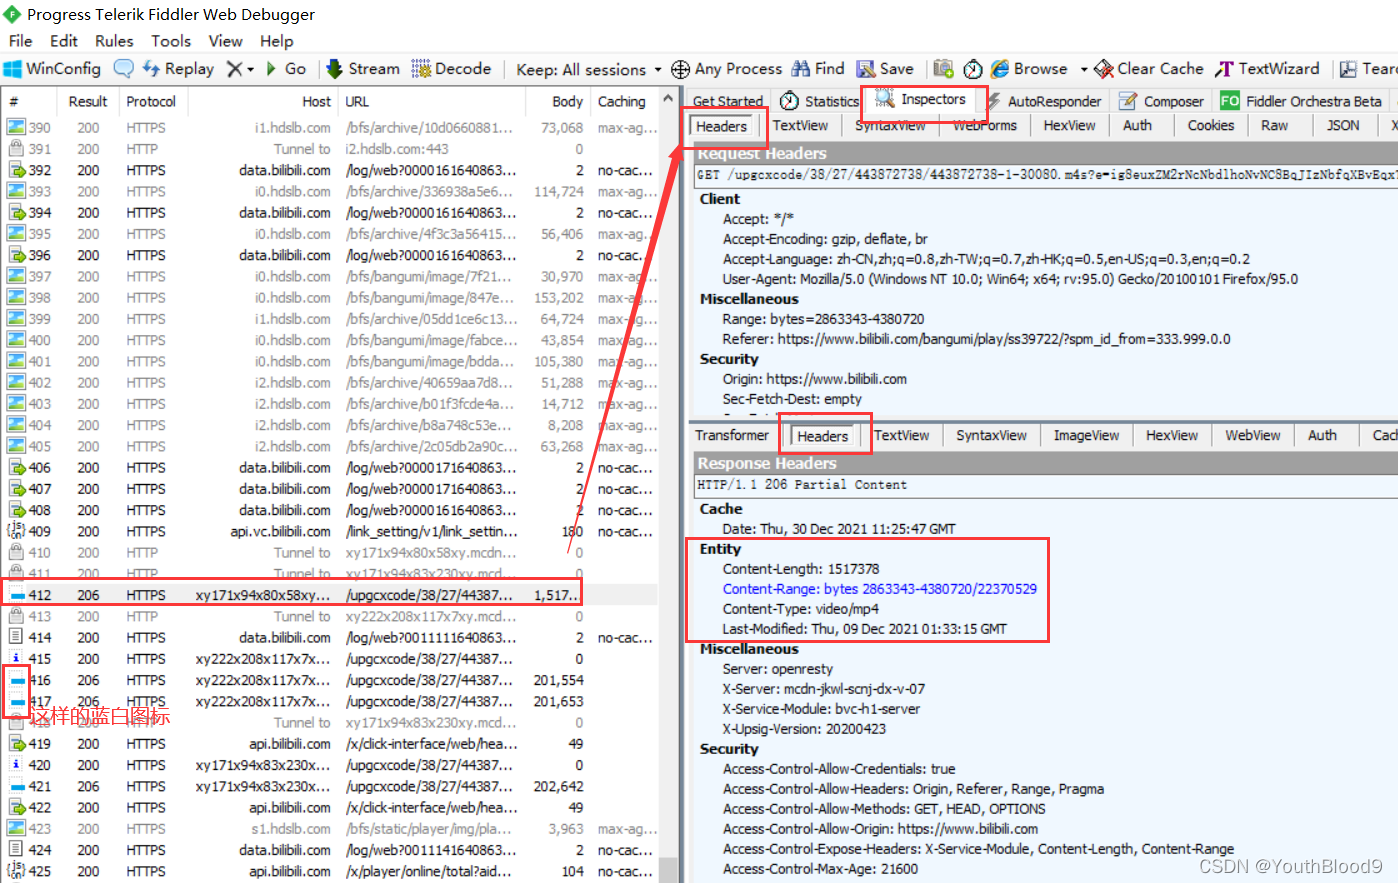
Task: Sort sessions by URL column header
Action: point(432,102)
